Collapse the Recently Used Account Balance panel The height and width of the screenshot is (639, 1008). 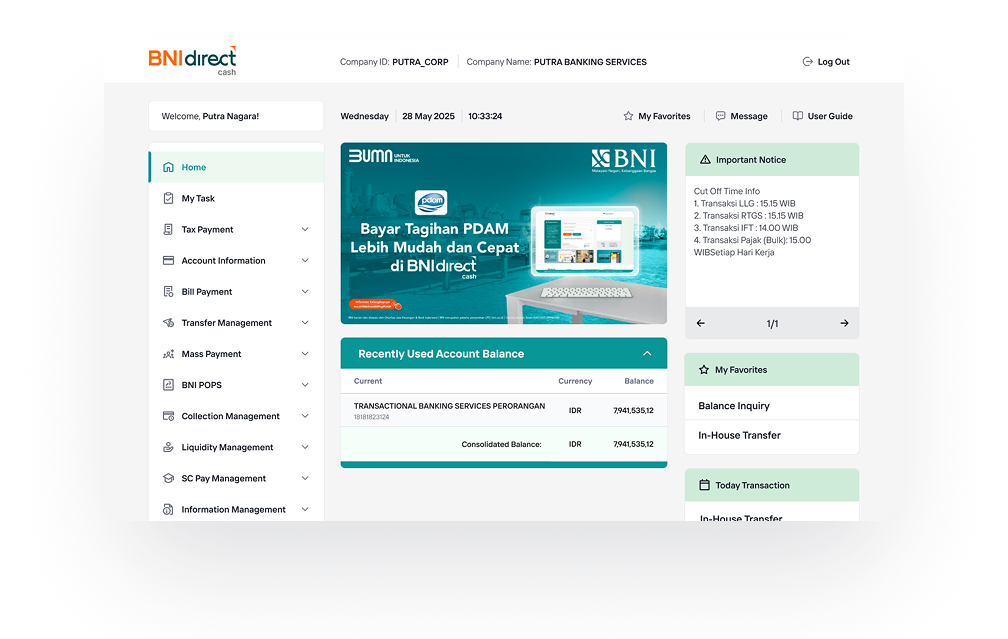[x=649, y=353]
